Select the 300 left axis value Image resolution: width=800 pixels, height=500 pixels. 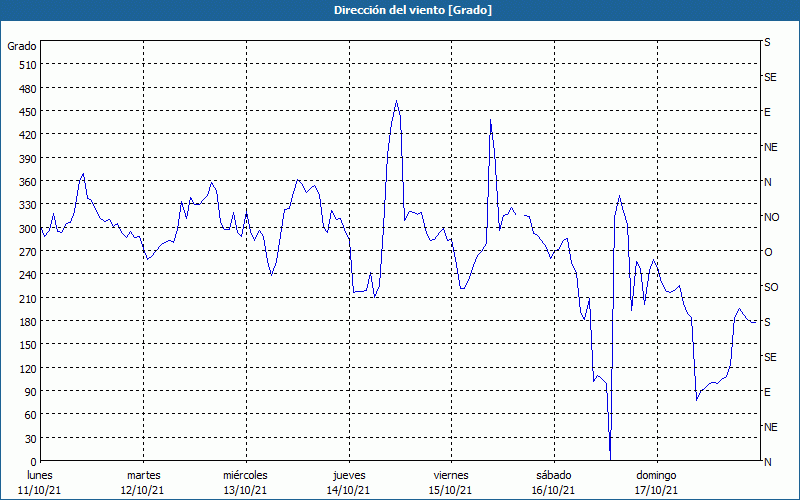click(x=28, y=229)
